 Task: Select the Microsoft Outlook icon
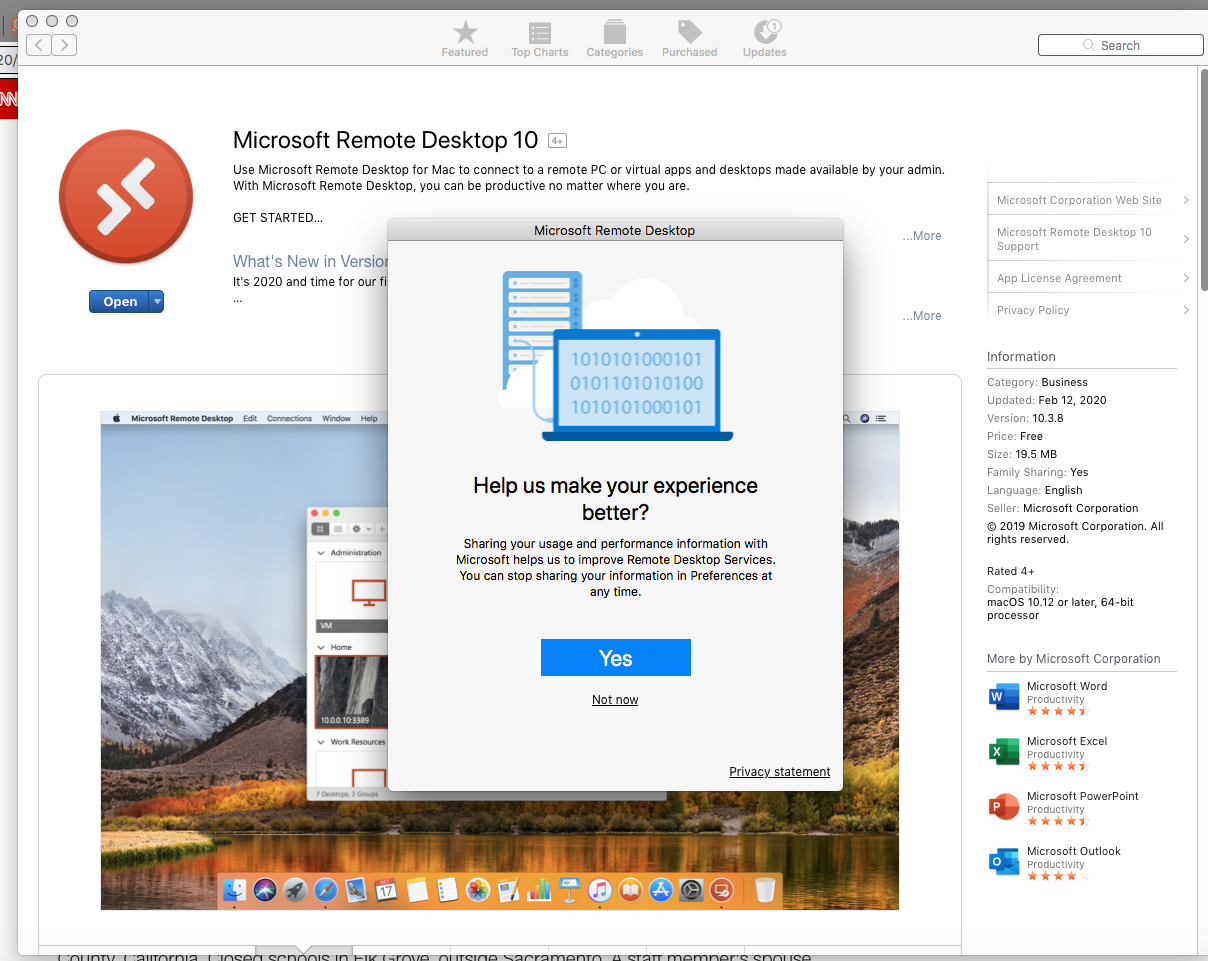1003,862
